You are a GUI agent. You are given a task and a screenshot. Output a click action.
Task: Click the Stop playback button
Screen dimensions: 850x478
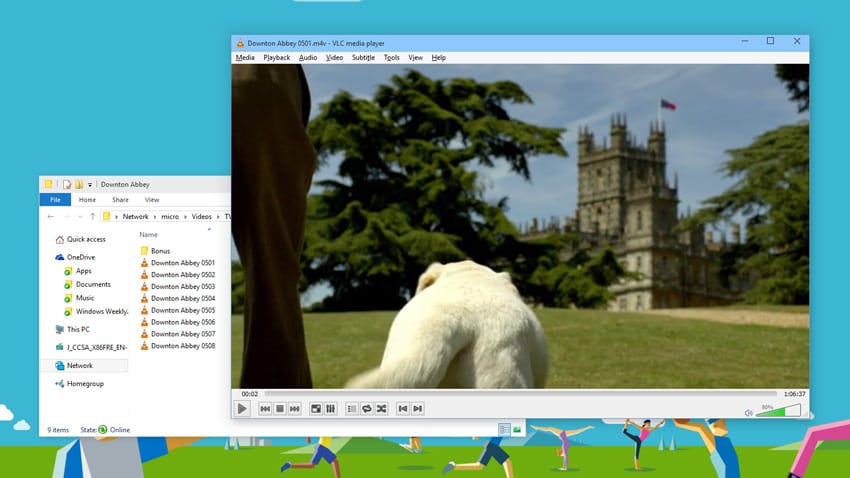click(x=280, y=409)
